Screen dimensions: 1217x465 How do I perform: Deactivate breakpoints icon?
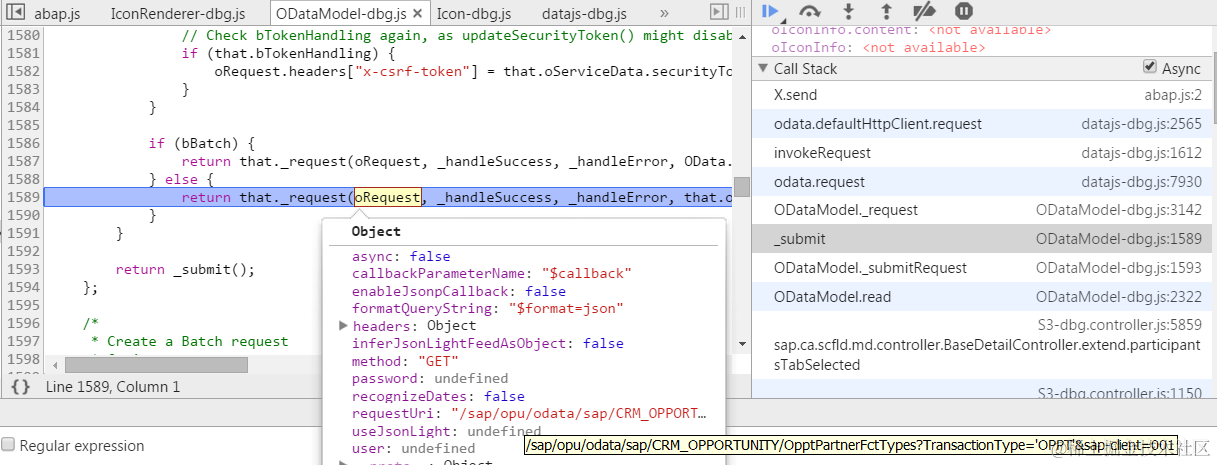pyautogui.click(x=925, y=11)
